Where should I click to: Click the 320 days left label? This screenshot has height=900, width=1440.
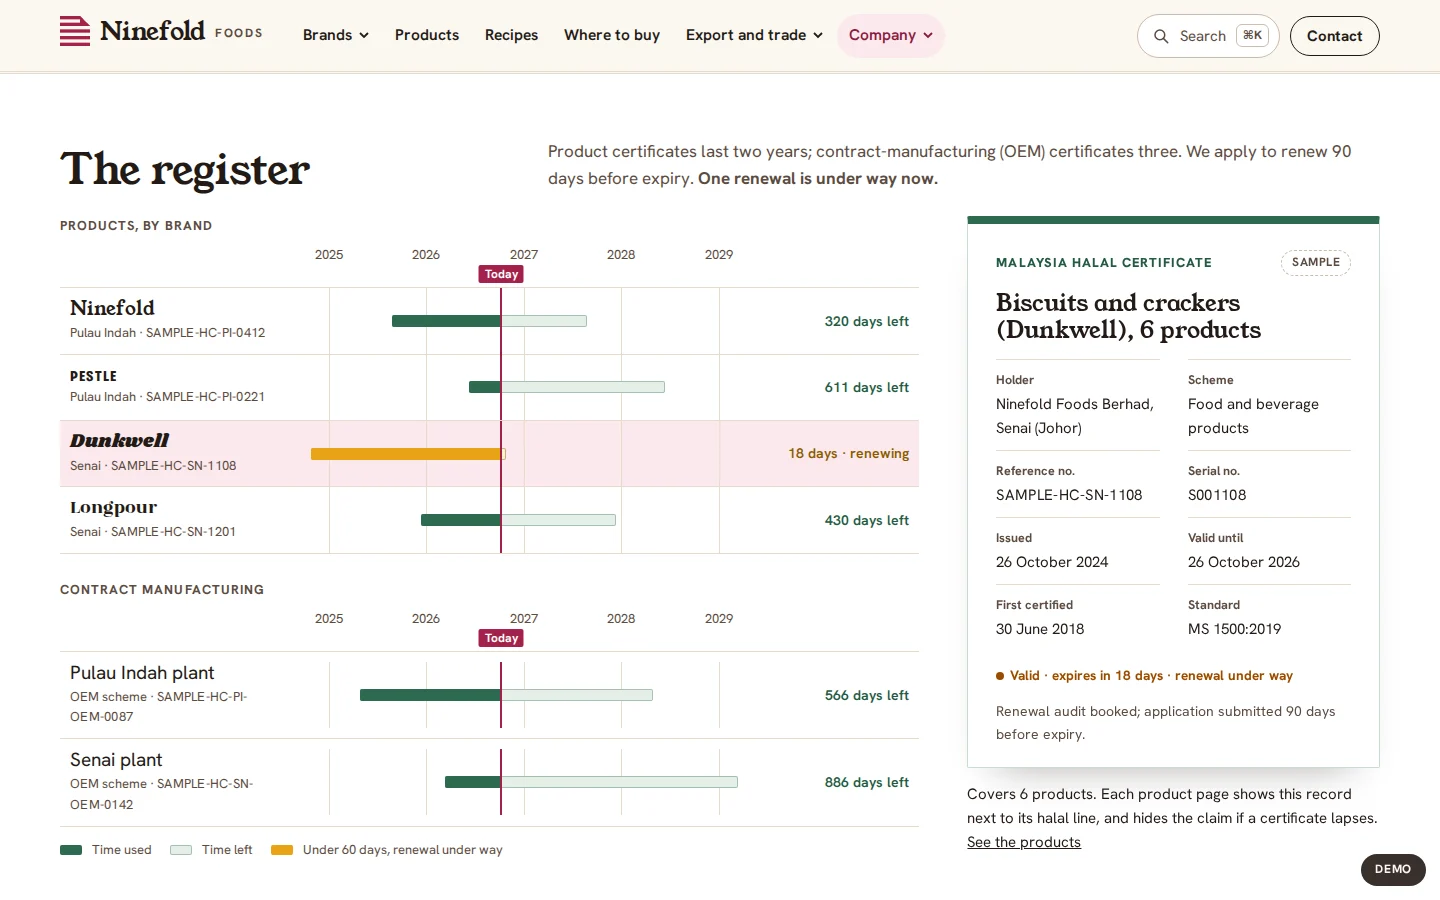(x=867, y=321)
